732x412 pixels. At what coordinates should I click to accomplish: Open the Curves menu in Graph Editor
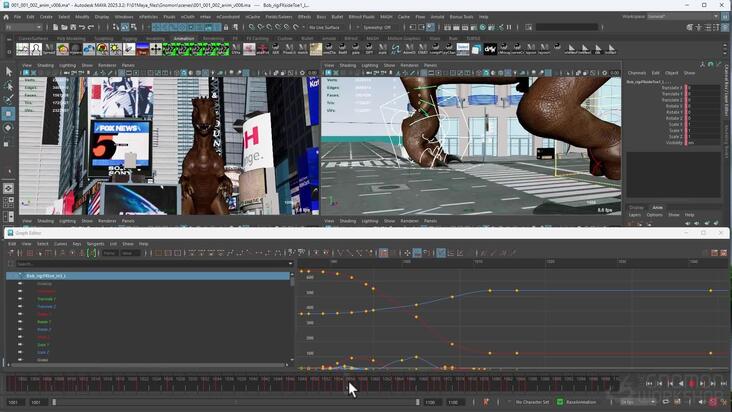60,244
